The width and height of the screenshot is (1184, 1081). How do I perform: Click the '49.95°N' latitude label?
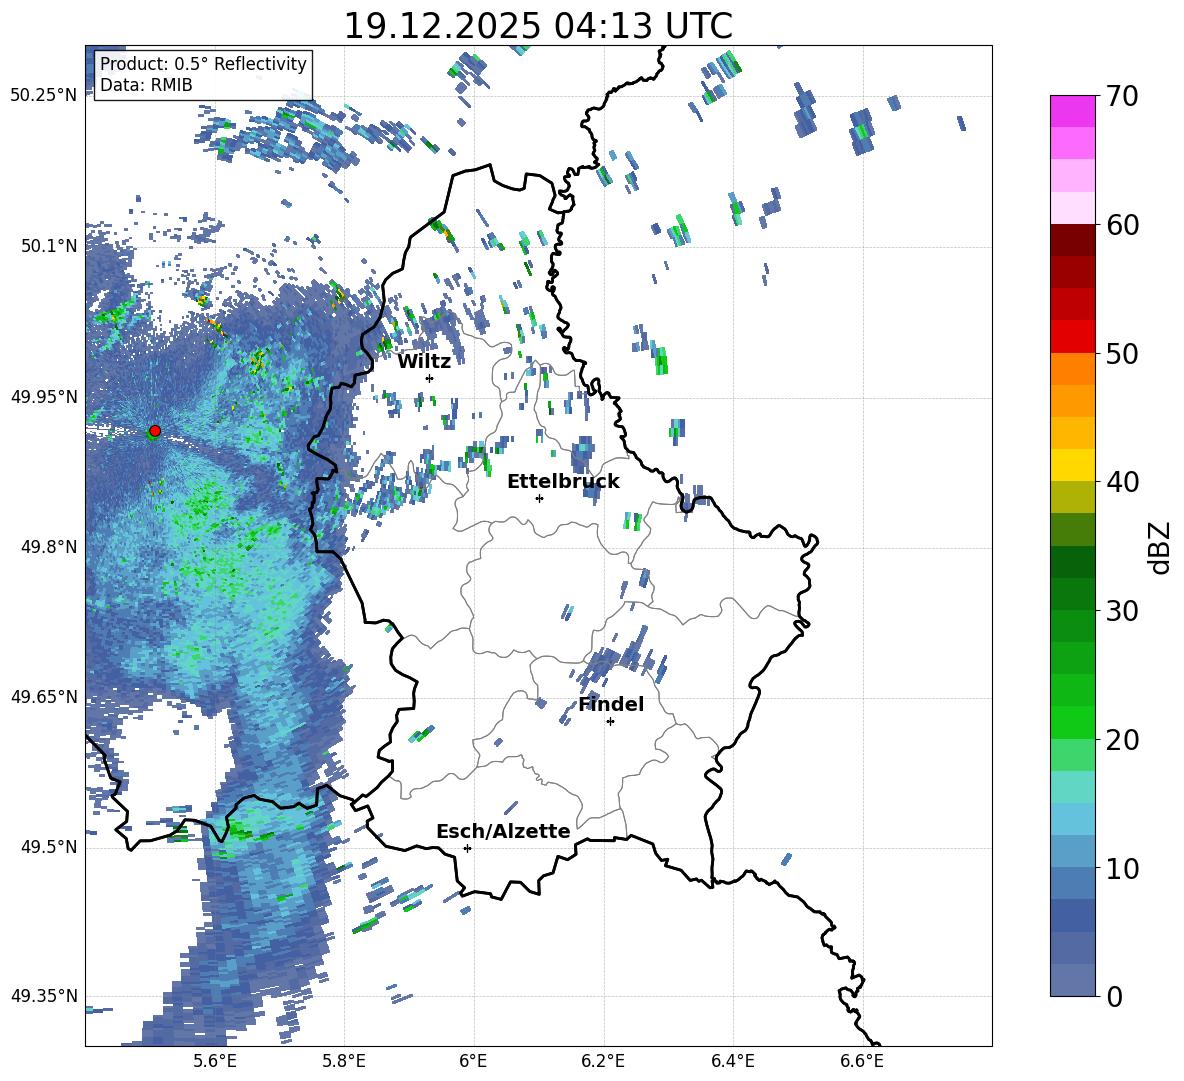pyautogui.click(x=44, y=397)
